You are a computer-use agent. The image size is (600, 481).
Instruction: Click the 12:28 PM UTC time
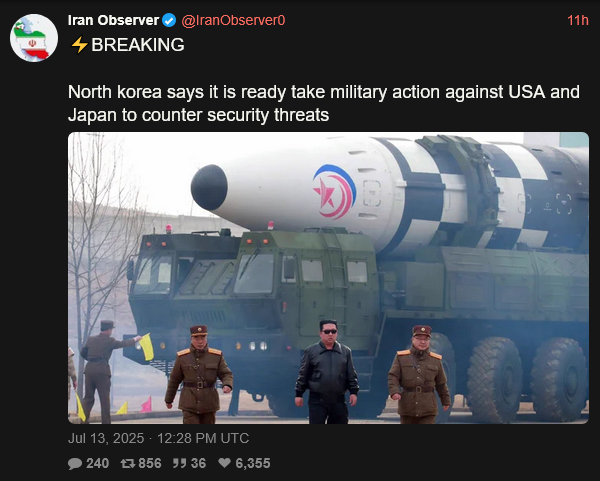(203, 438)
